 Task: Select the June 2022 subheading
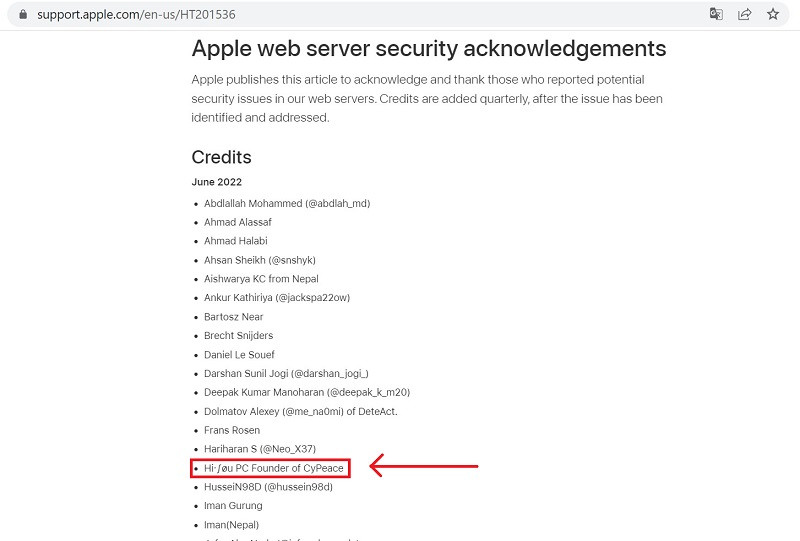pyautogui.click(x=216, y=182)
